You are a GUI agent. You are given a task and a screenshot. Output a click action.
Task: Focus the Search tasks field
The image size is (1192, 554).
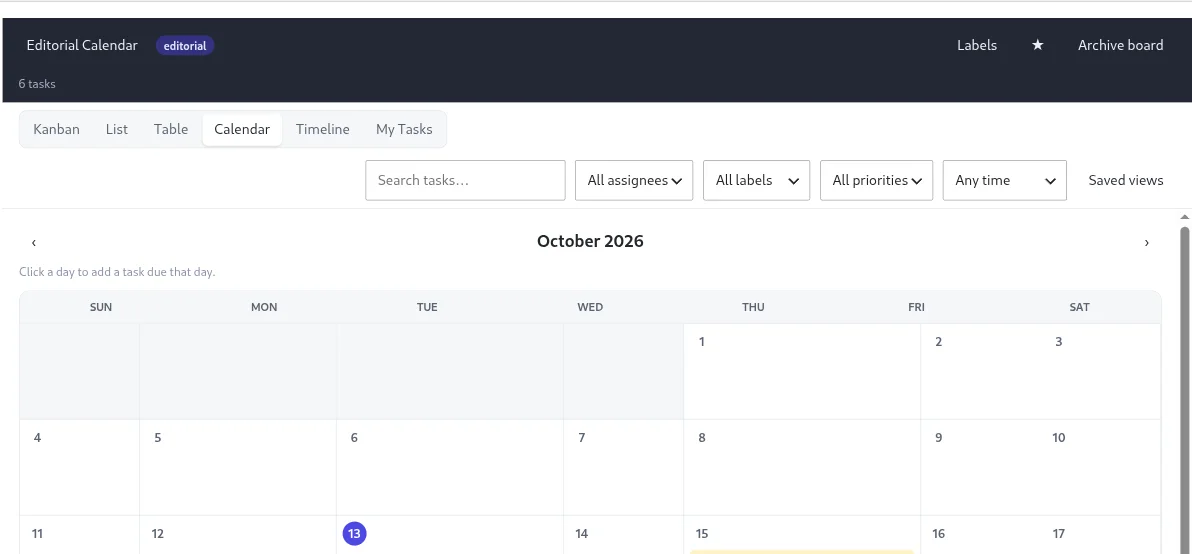click(465, 180)
